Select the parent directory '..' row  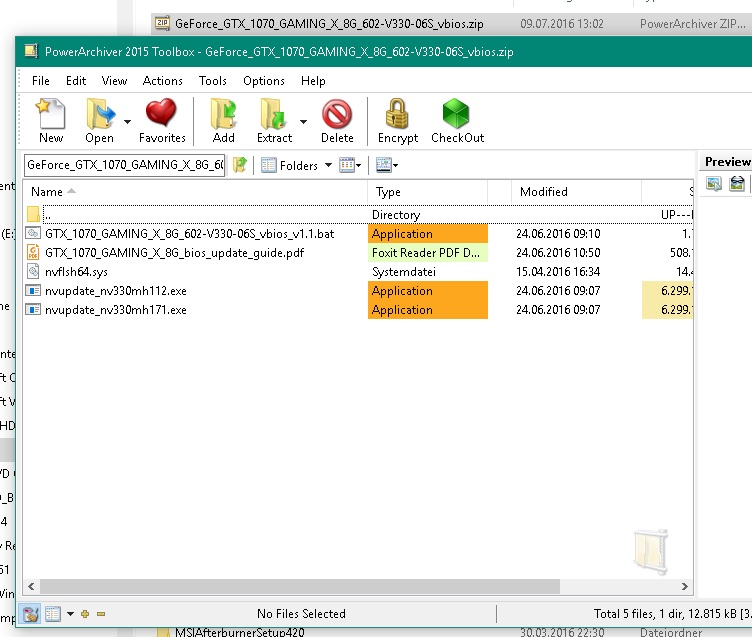(358, 214)
